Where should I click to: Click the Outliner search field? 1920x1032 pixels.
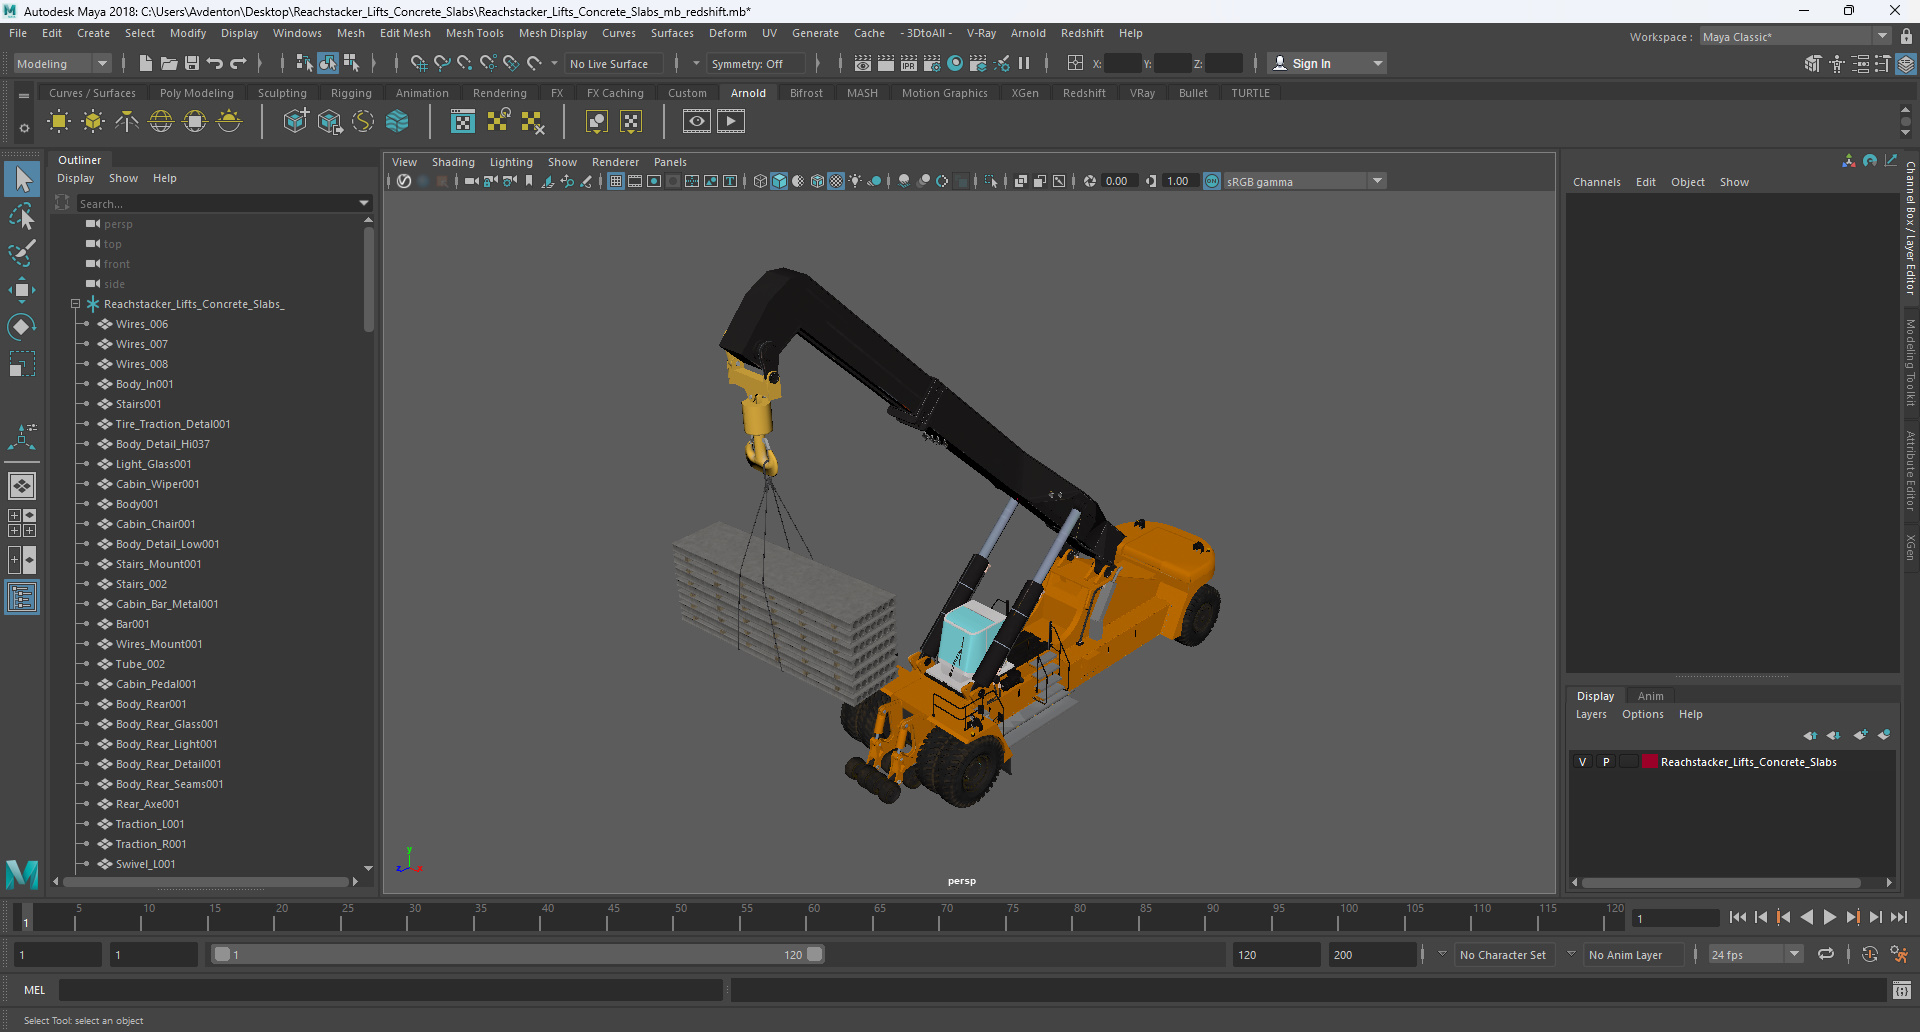pyautogui.click(x=216, y=203)
